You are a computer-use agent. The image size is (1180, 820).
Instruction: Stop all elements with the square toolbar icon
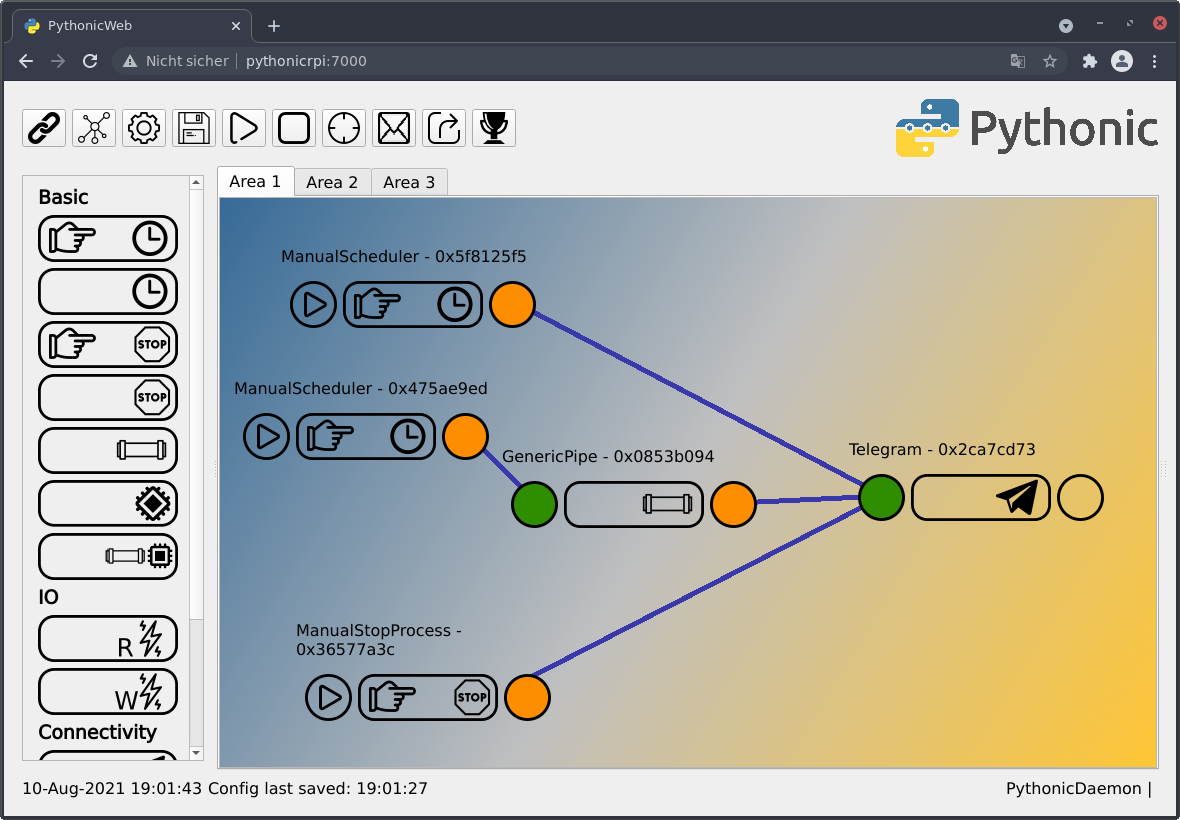pyautogui.click(x=293, y=128)
